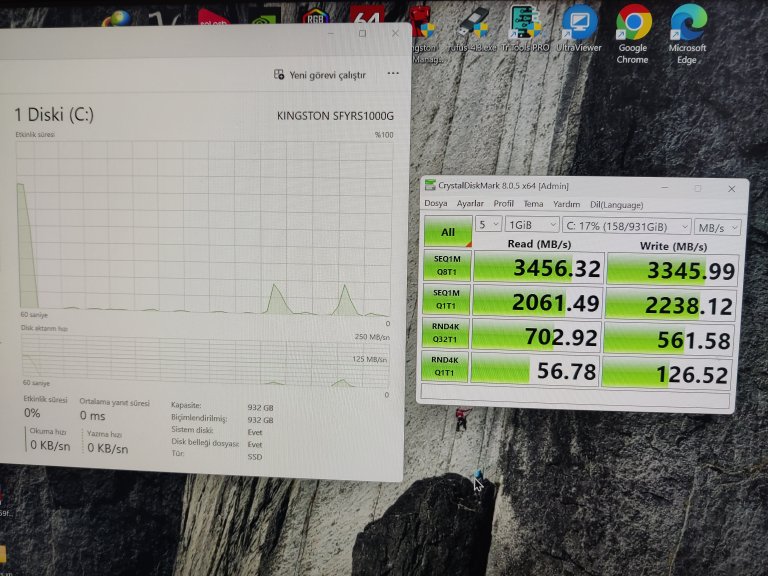Open Google Chrome desktop shortcut
The height and width of the screenshot is (576, 768).
[x=633, y=33]
